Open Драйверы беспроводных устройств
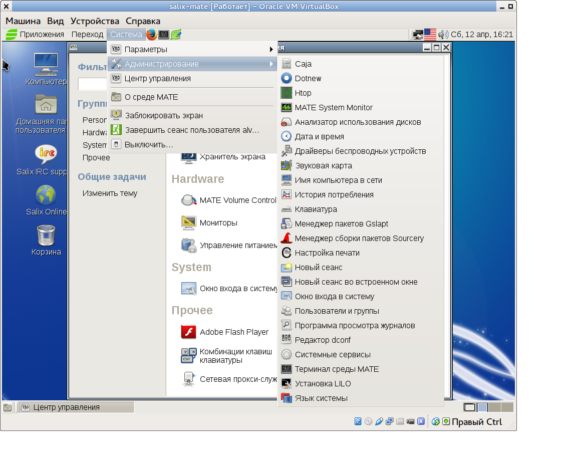 point(360,151)
